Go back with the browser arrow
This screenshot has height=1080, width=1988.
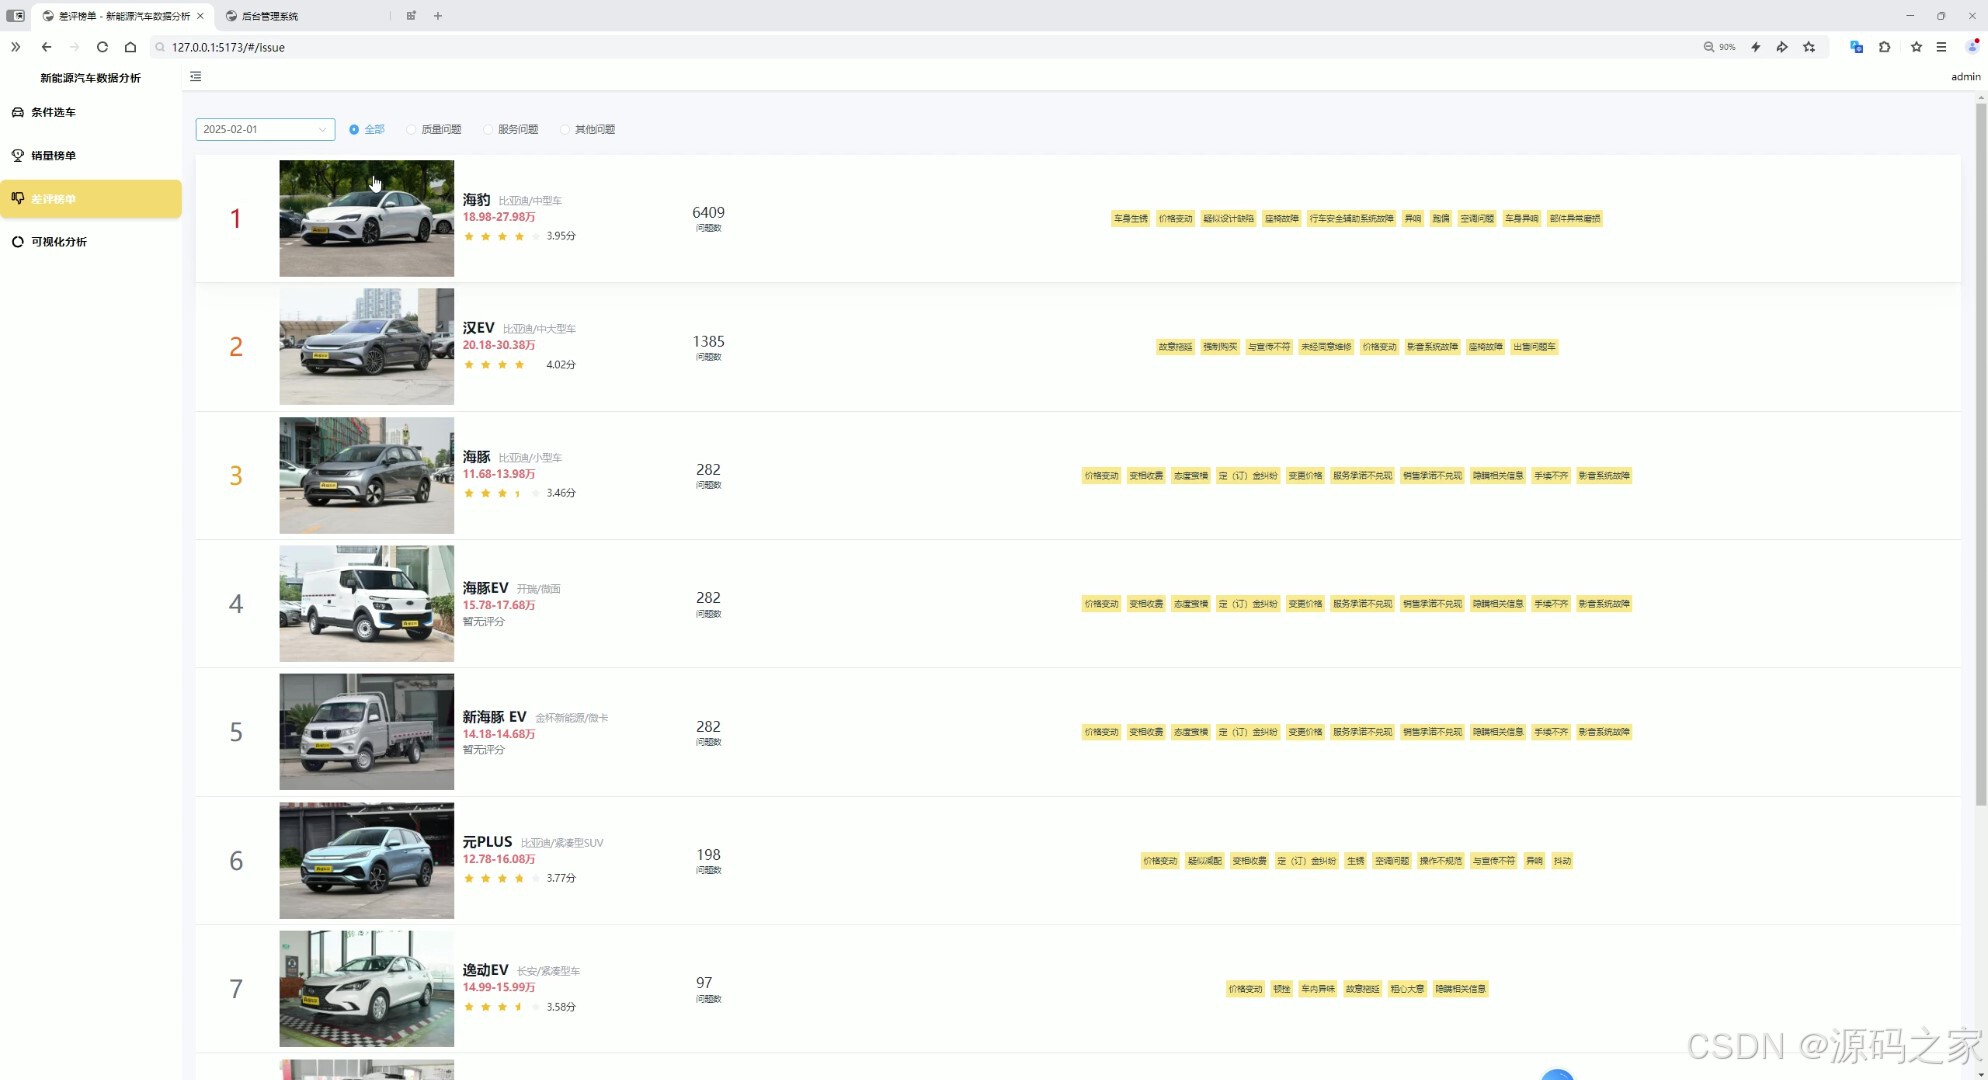click(46, 47)
